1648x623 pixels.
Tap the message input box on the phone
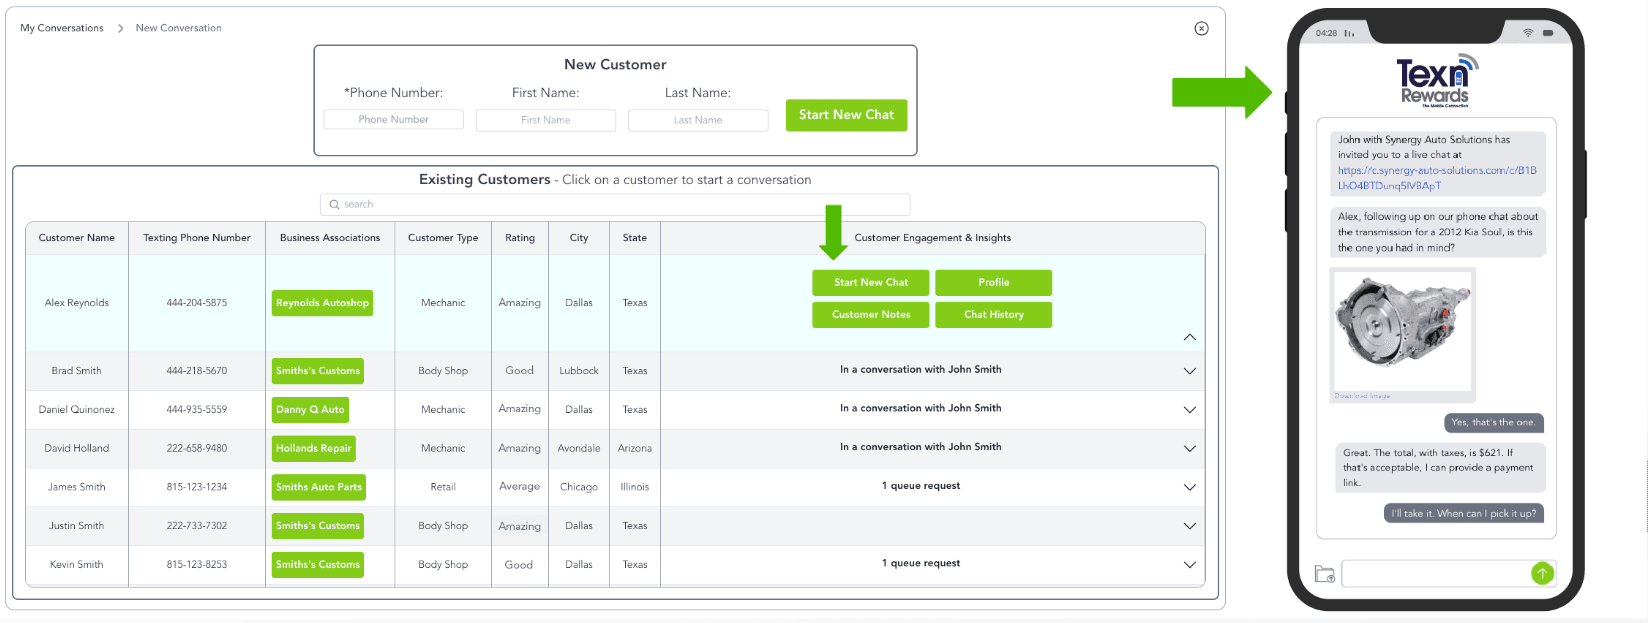tap(1435, 573)
